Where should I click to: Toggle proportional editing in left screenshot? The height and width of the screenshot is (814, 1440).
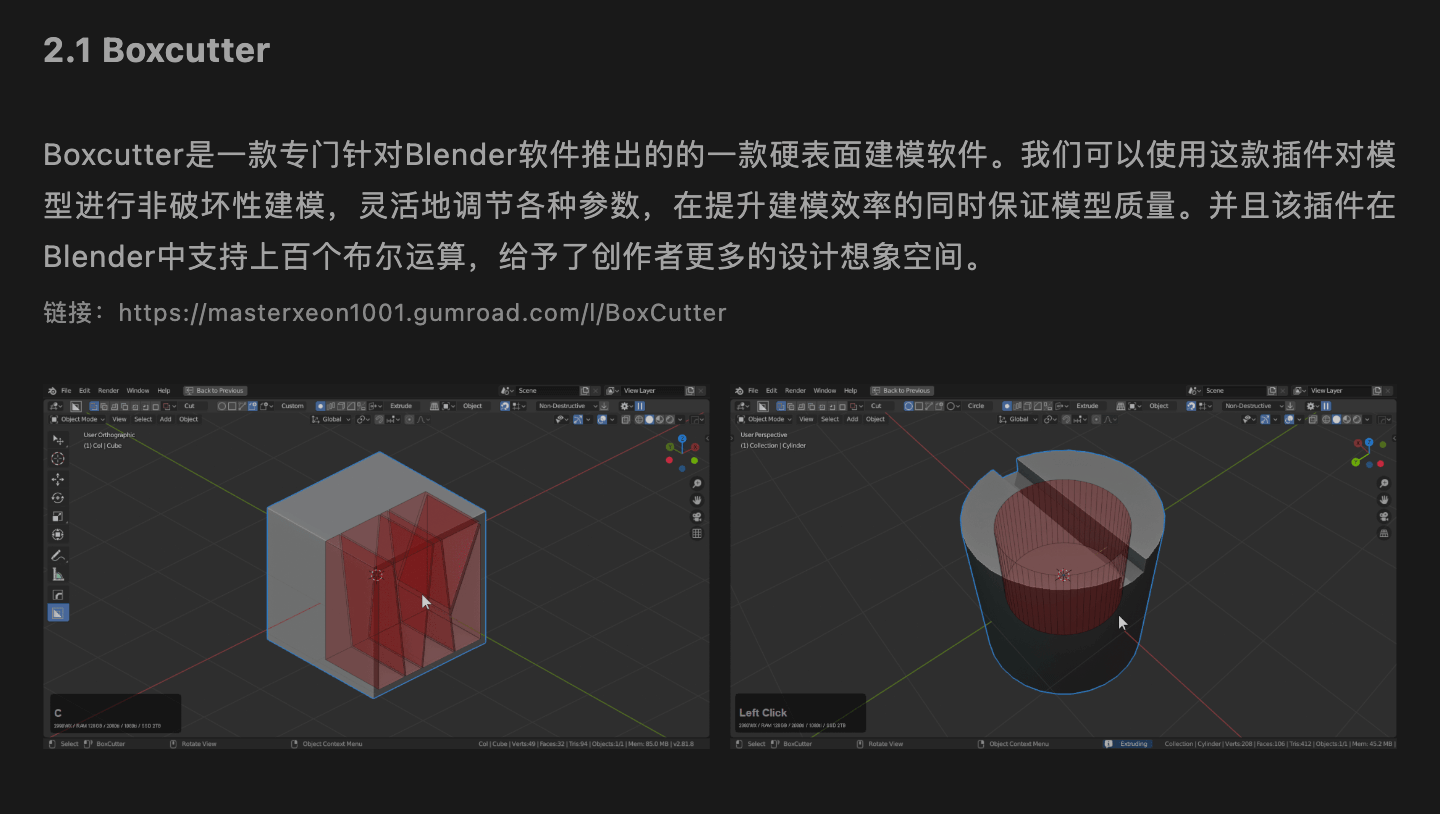[x=409, y=420]
